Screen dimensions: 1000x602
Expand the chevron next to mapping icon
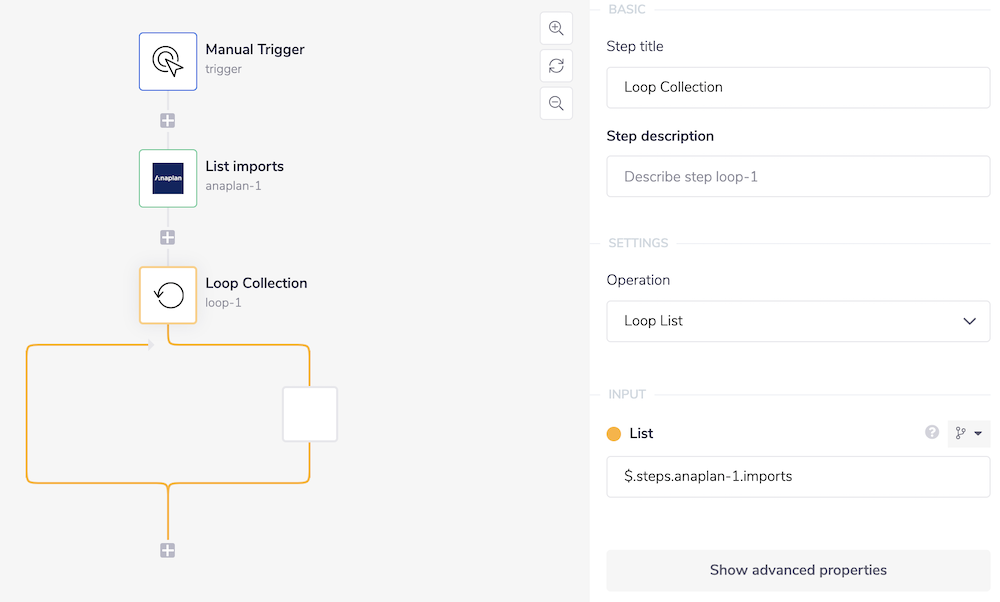[976, 433]
